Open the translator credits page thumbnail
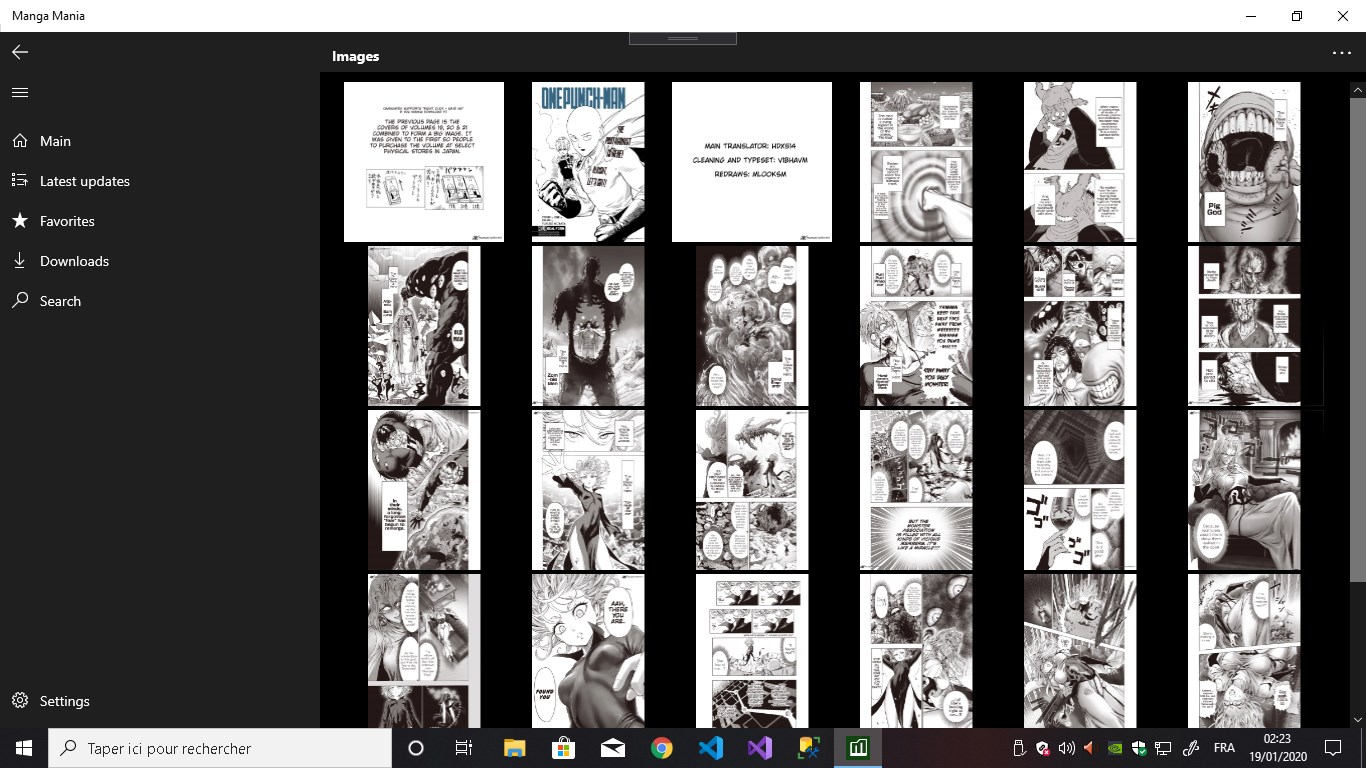 click(752, 162)
